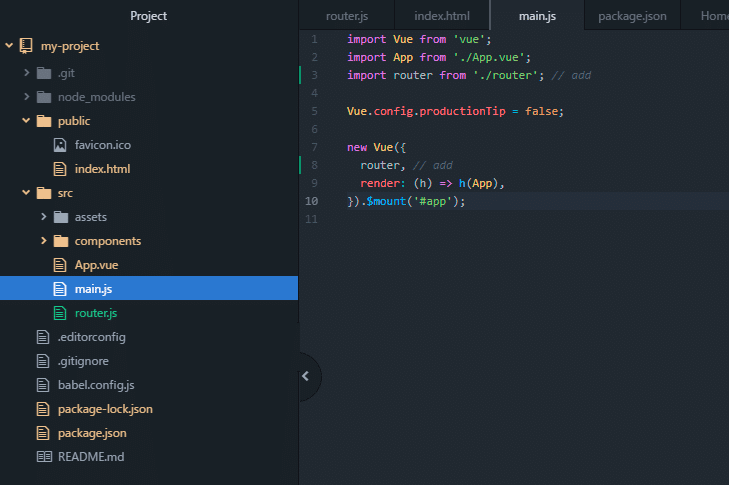Screen dimensions: 729x485
Task: Collapse the public folder chevron
Action: point(26,121)
